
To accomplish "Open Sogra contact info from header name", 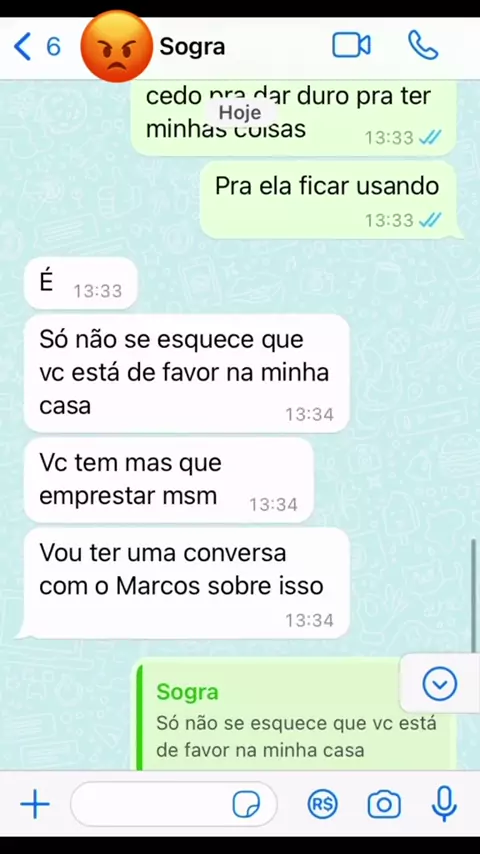I will [192, 47].
